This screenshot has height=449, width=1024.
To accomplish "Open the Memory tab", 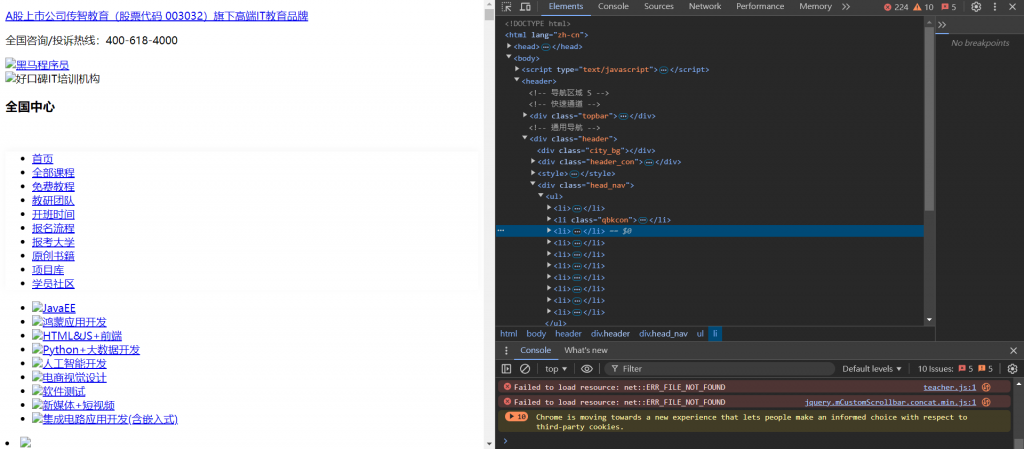I will coord(815,7).
